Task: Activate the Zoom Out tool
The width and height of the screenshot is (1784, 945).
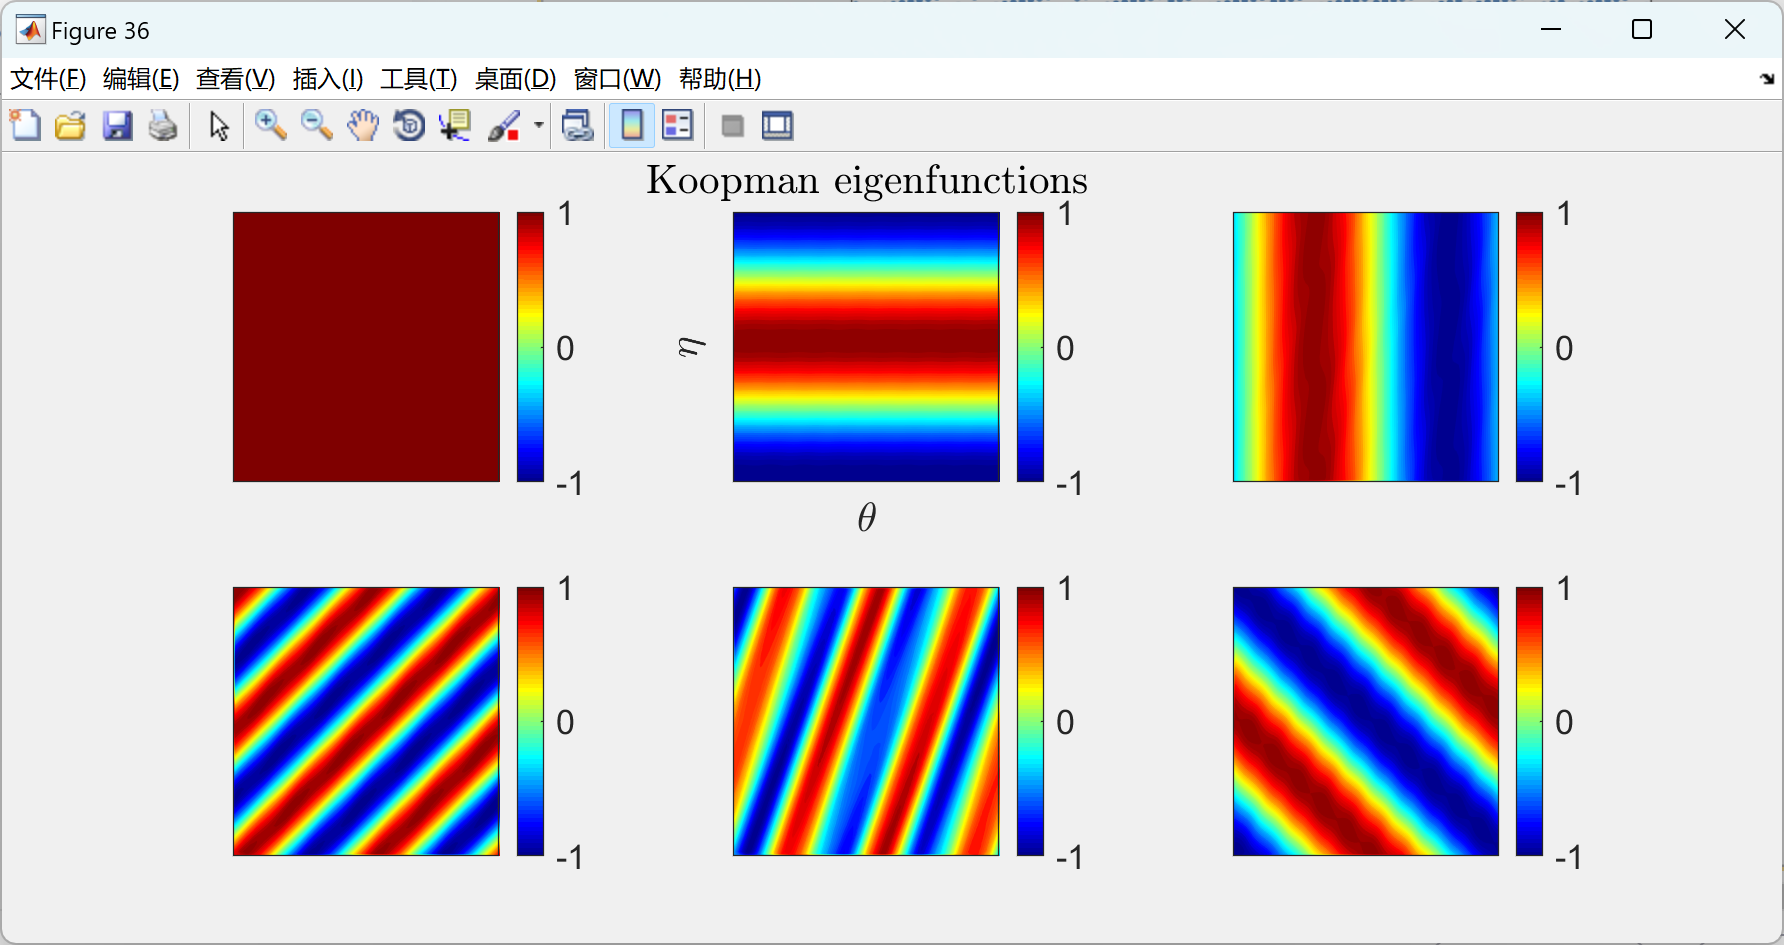Action: coord(317,125)
